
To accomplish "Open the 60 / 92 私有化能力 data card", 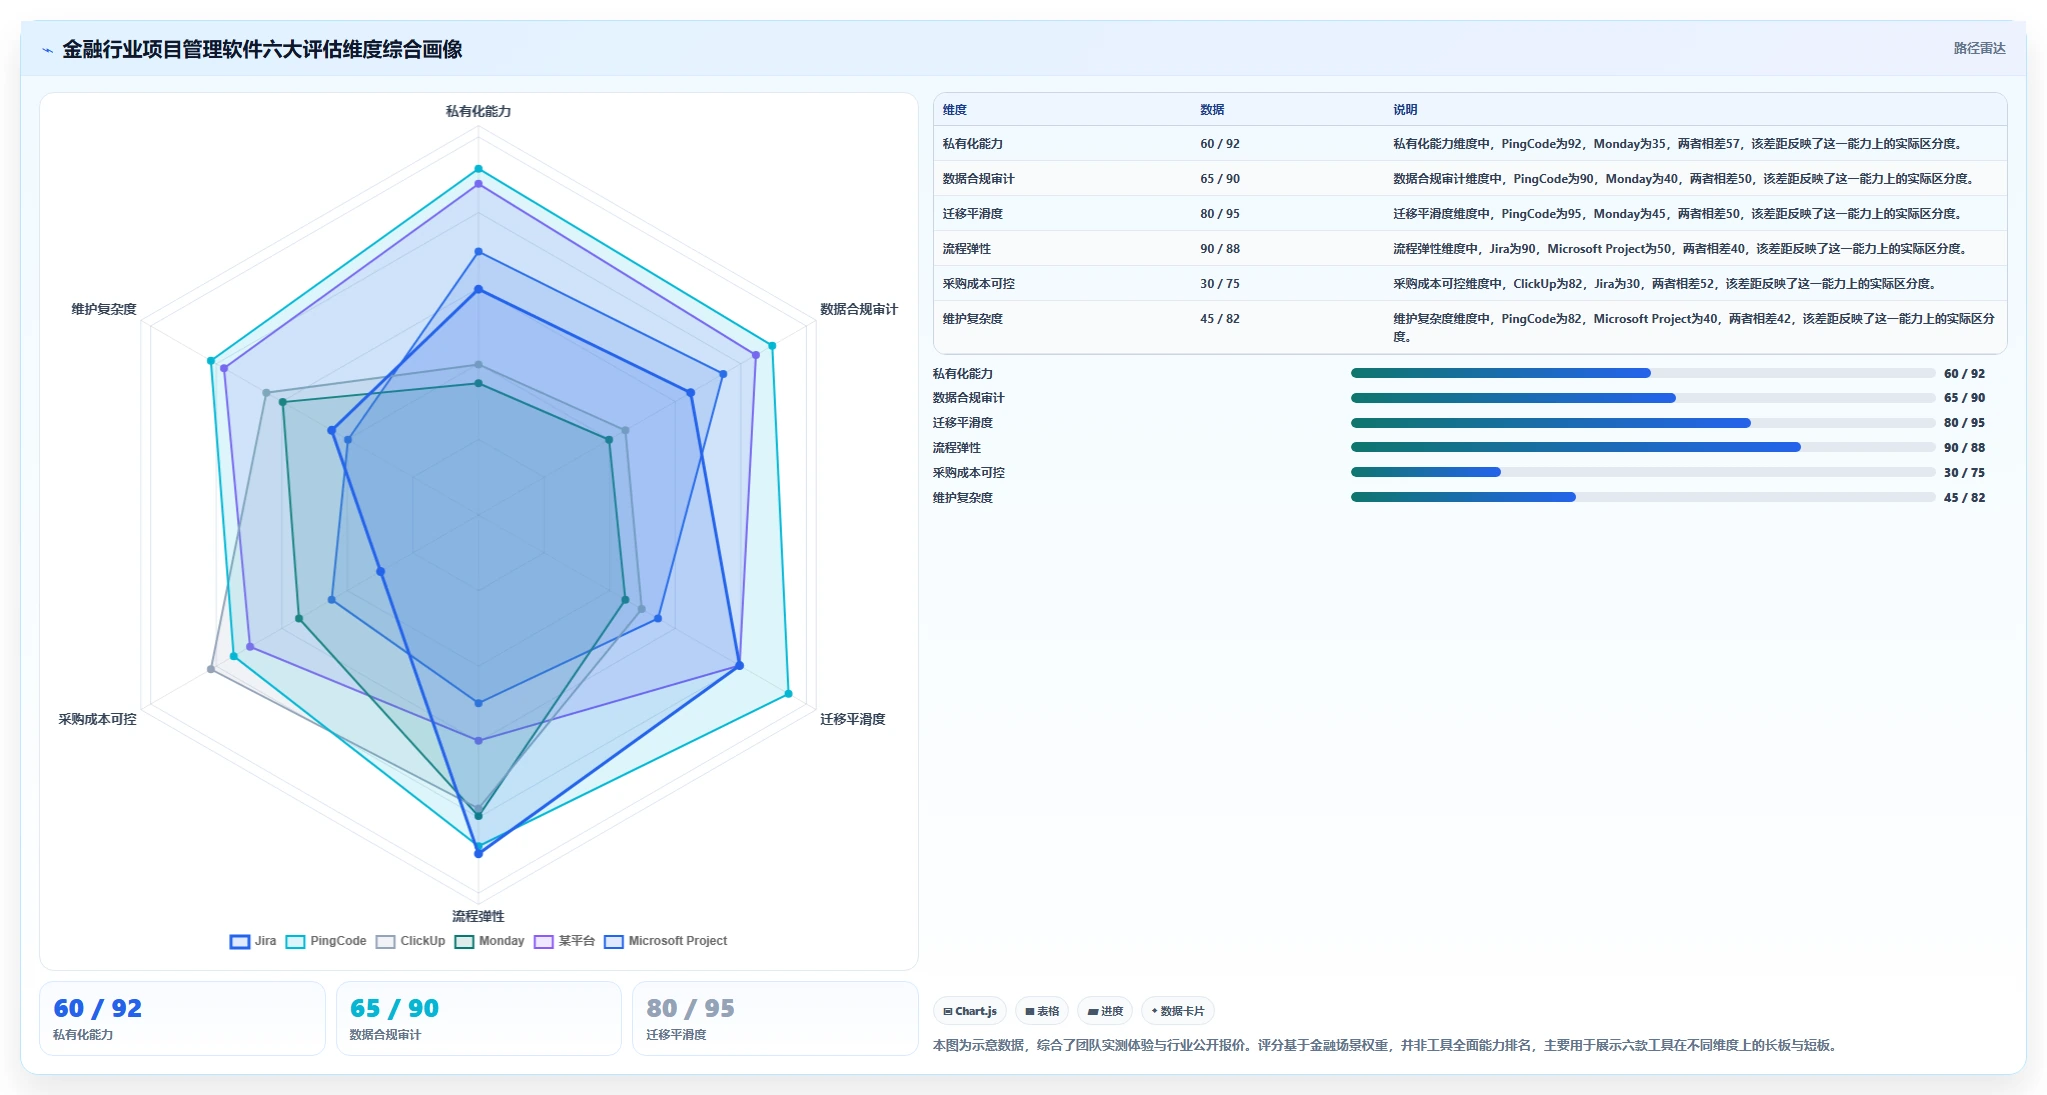I will (182, 1018).
